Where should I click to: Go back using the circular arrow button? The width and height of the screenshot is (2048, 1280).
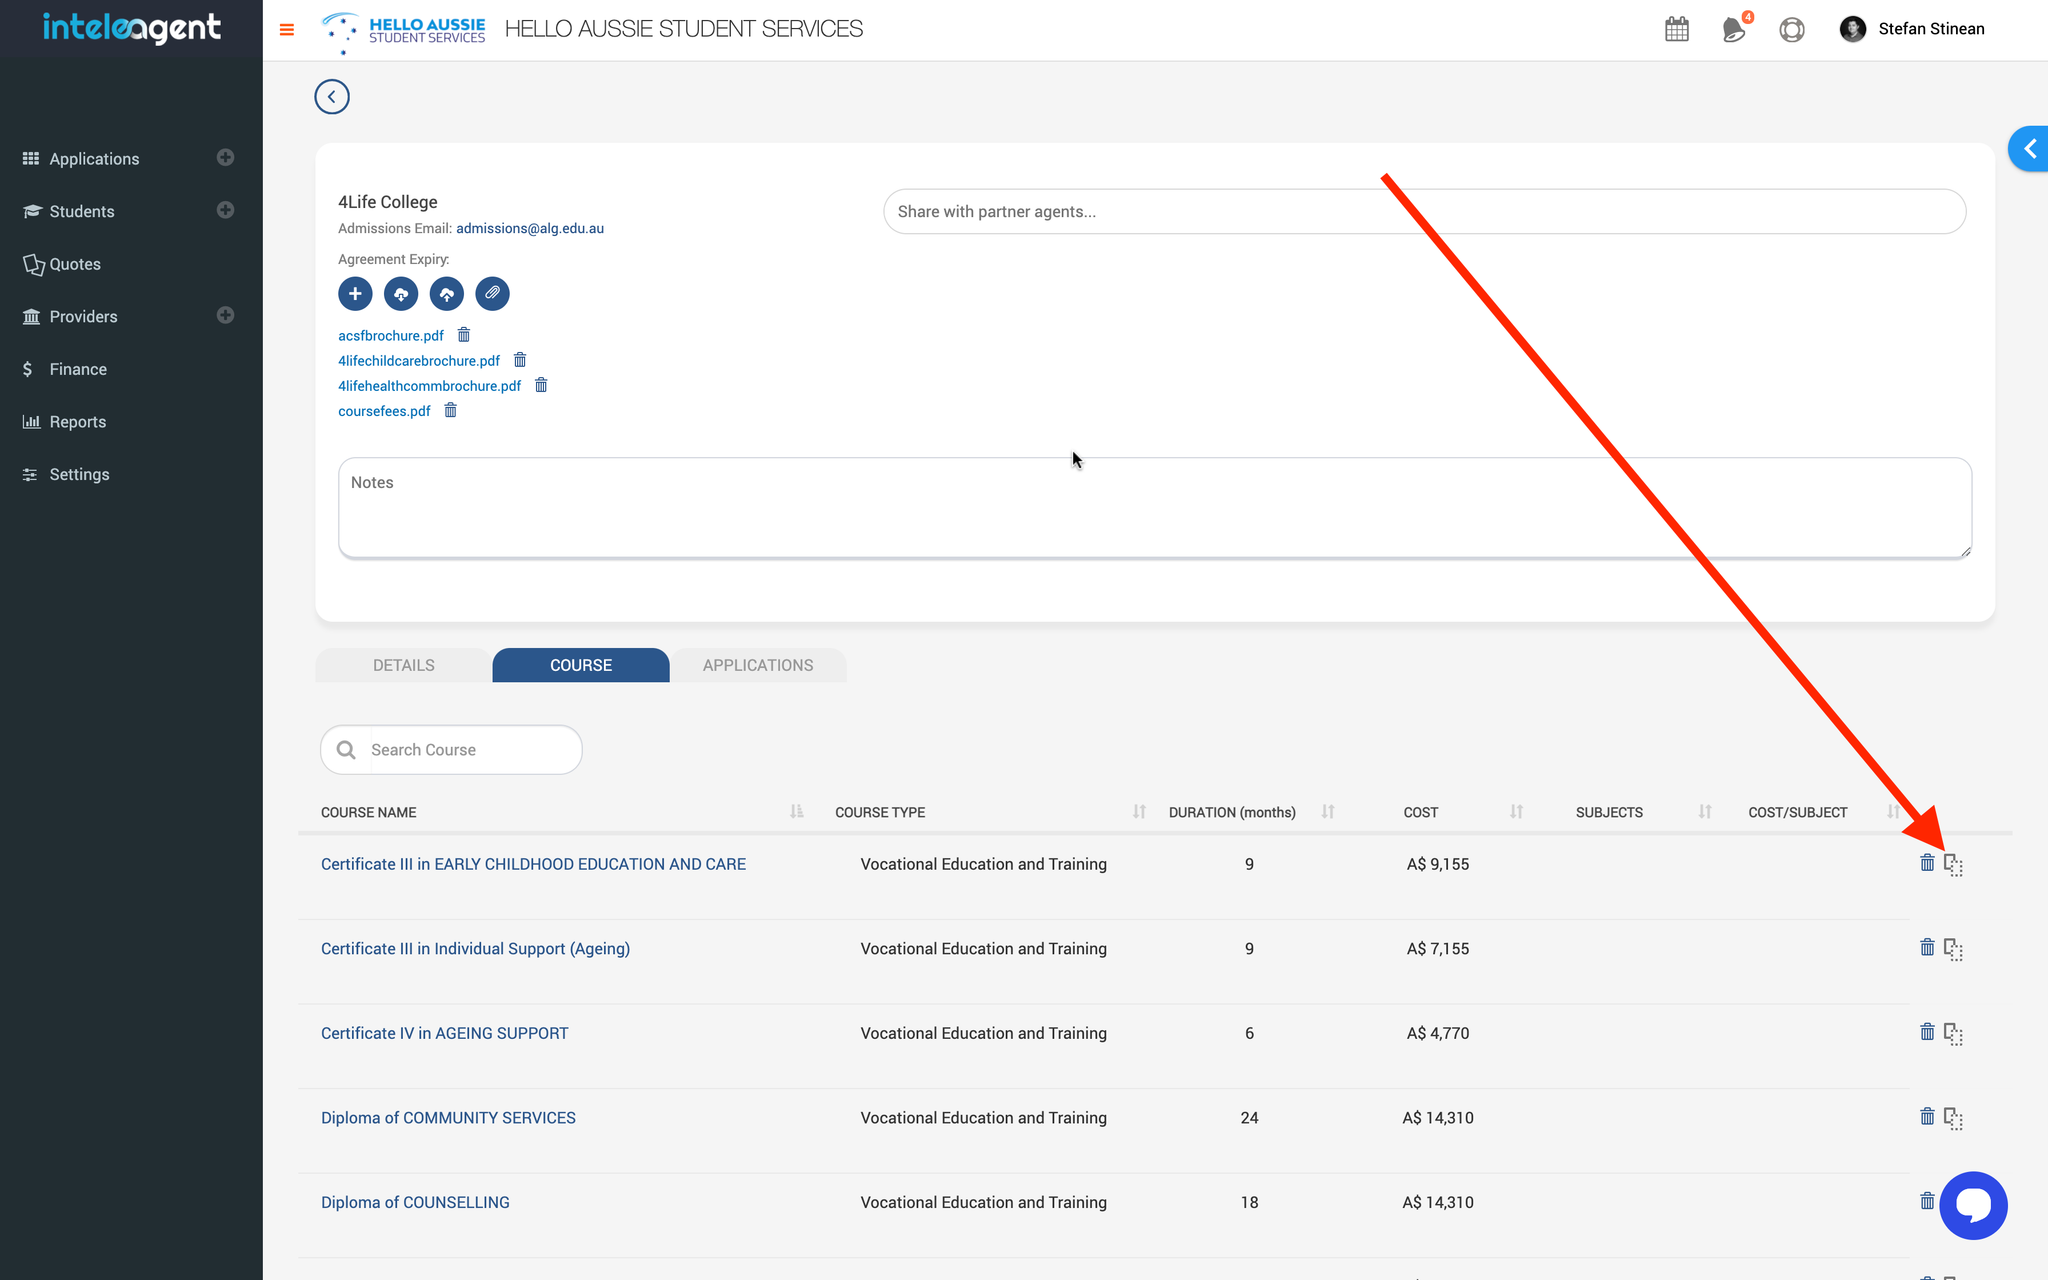click(x=332, y=97)
